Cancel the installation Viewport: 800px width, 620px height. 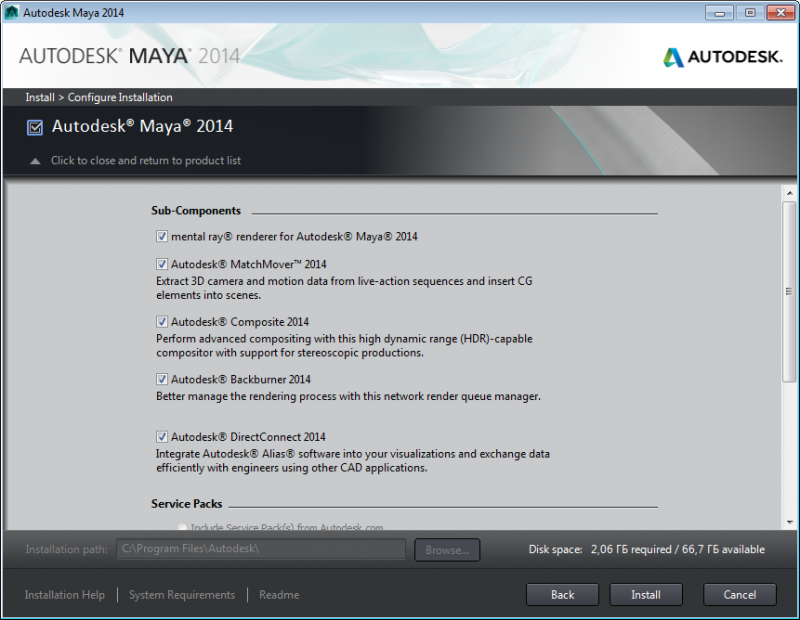(740, 595)
